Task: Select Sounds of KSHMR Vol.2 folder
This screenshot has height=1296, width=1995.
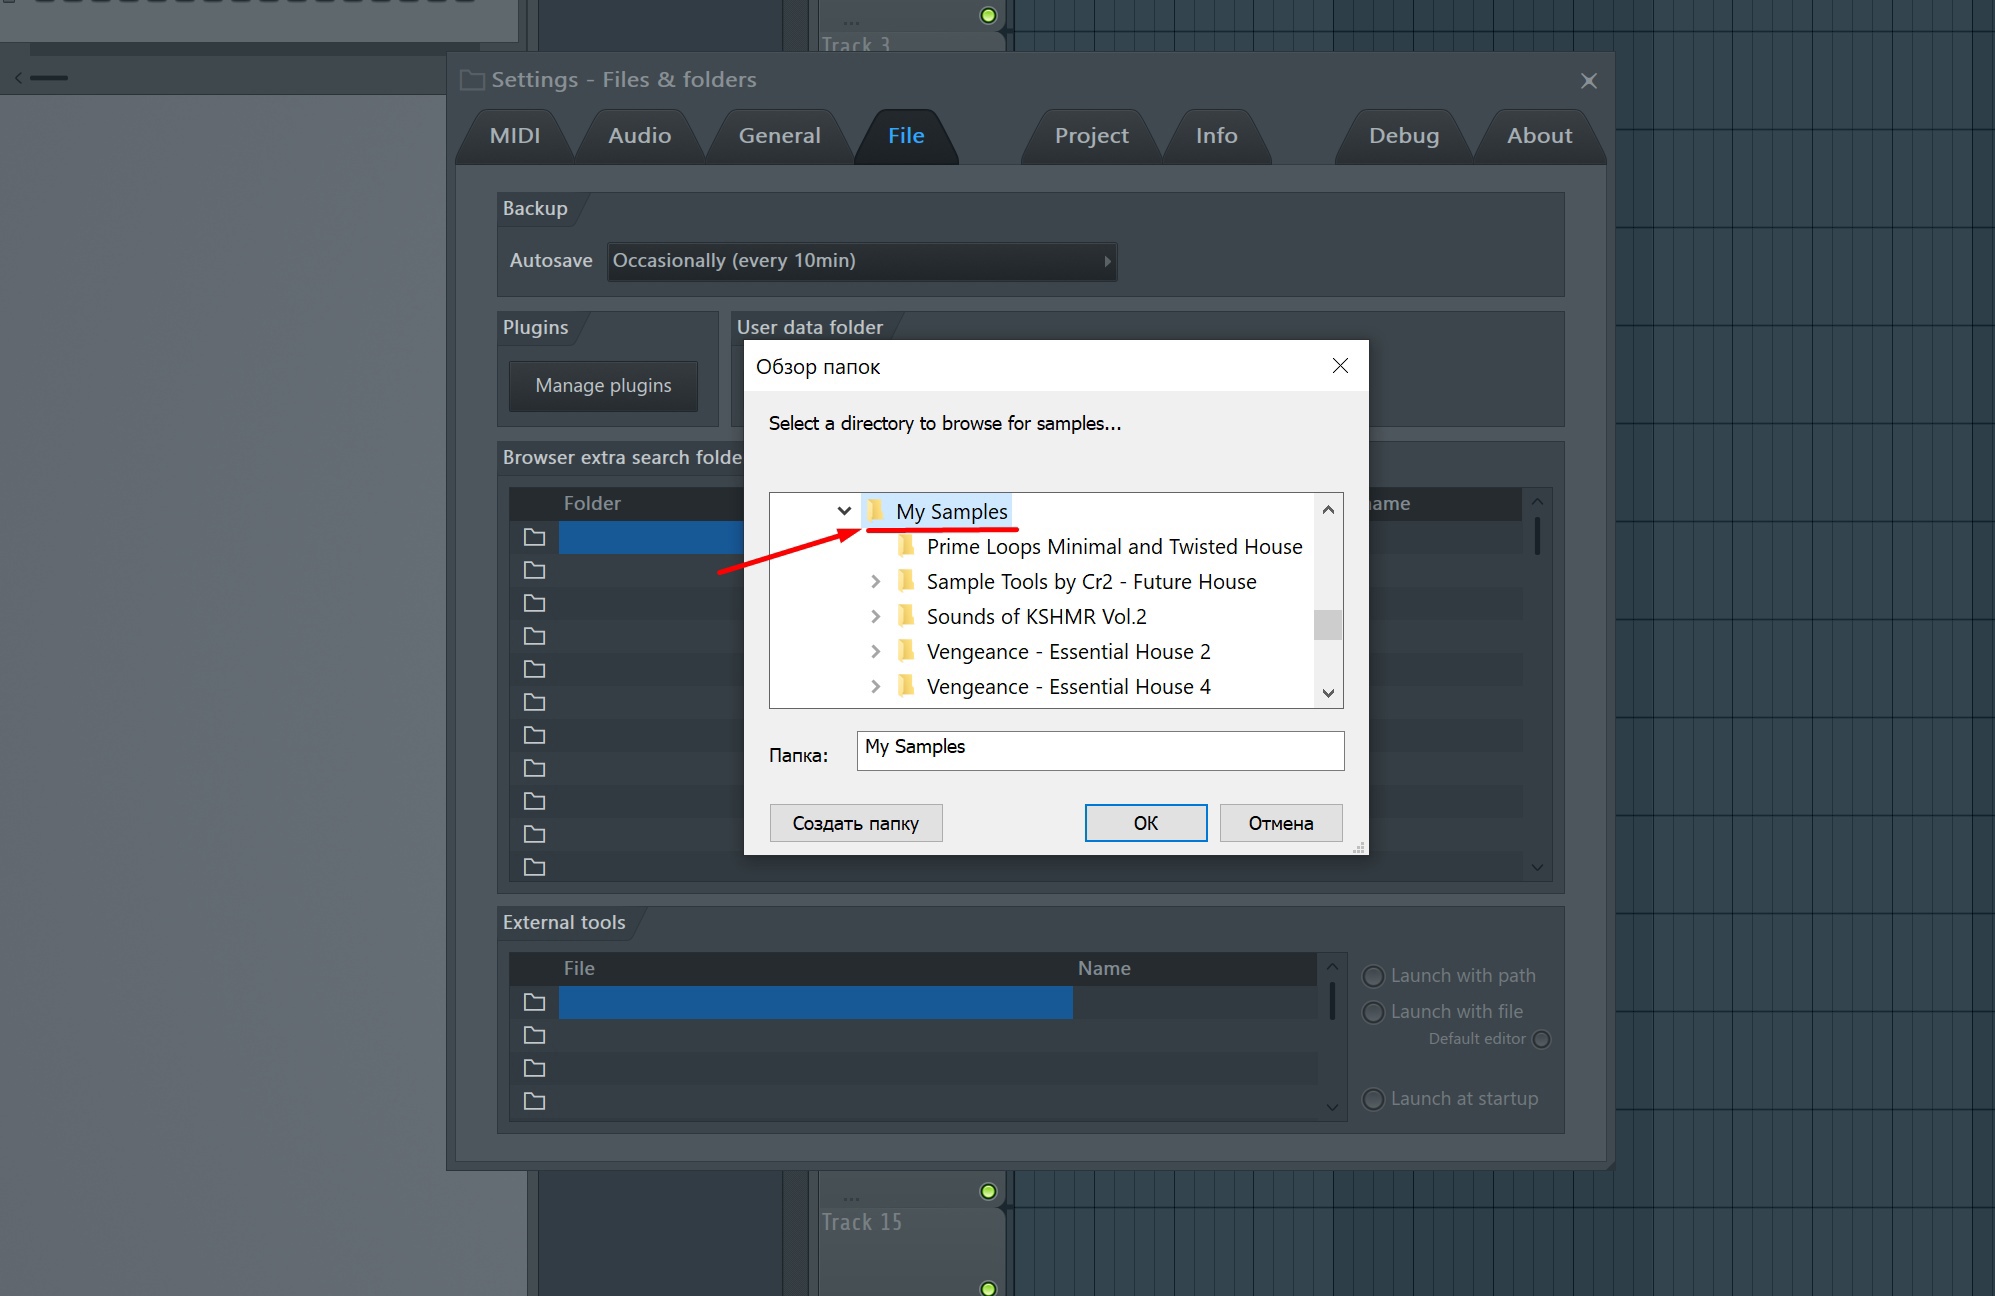Action: pos(1036,616)
